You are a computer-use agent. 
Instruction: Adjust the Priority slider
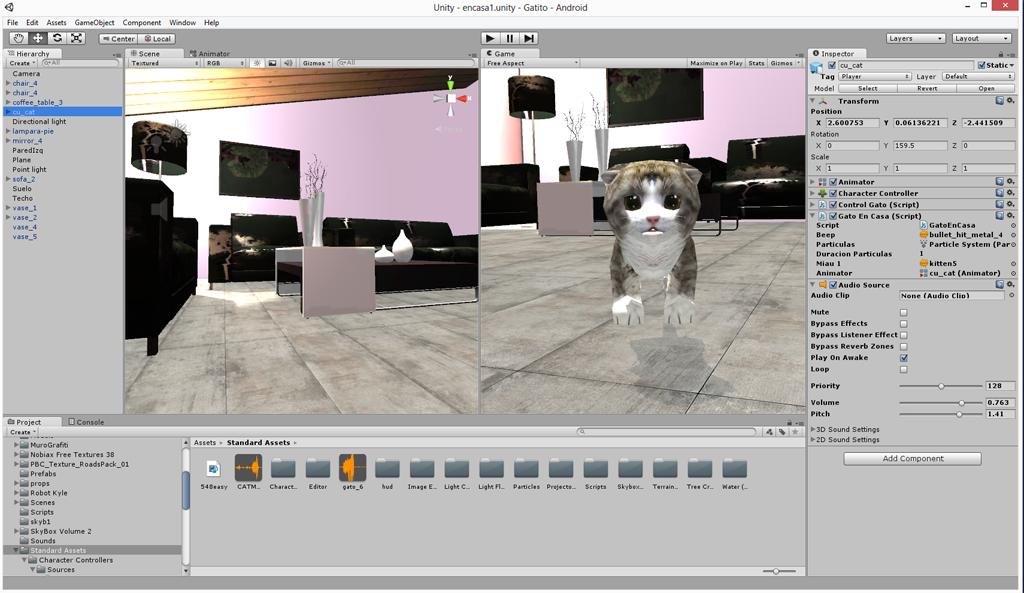941,386
